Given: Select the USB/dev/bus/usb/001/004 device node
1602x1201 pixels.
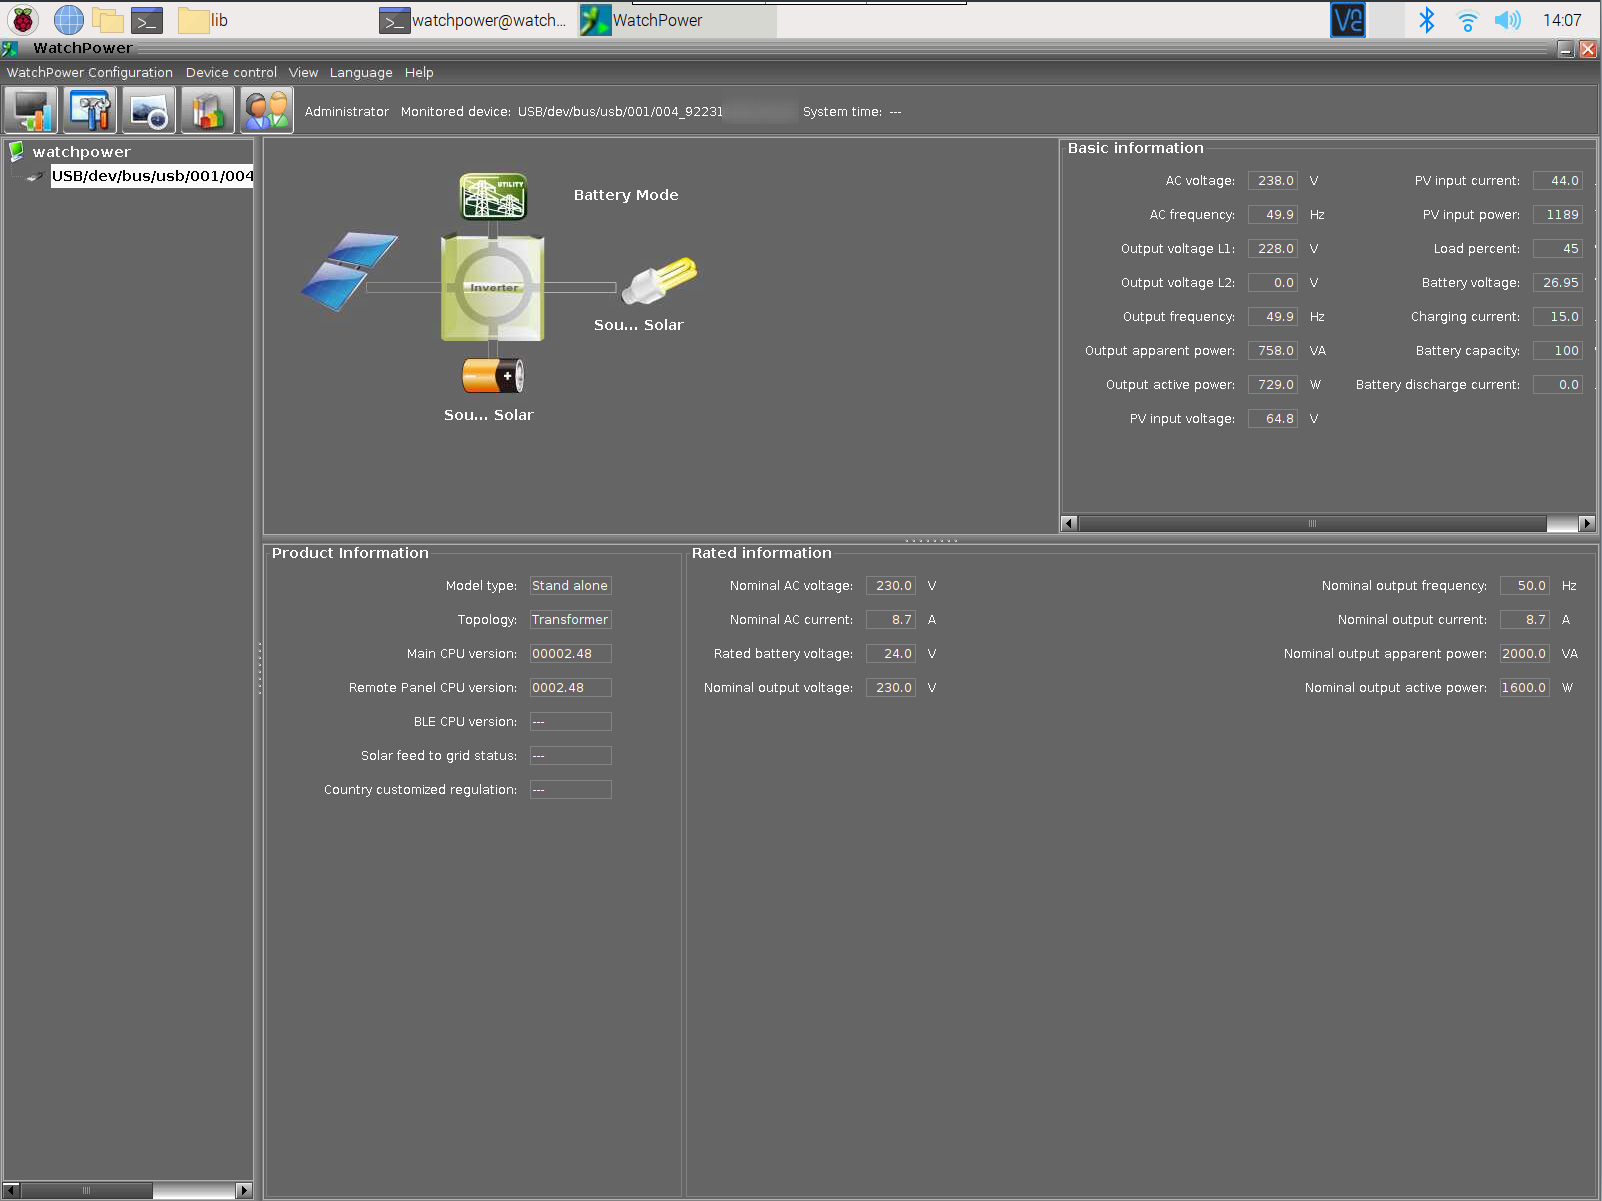Looking at the screenshot, I should coord(152,176).
